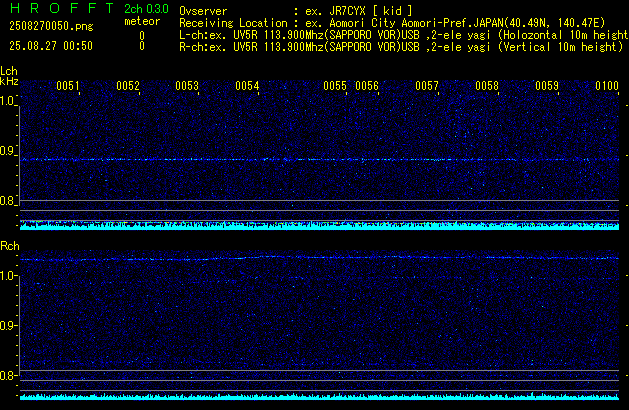Click the HROFFT title text
629x410 pixels.
click(x=62, y=8)
